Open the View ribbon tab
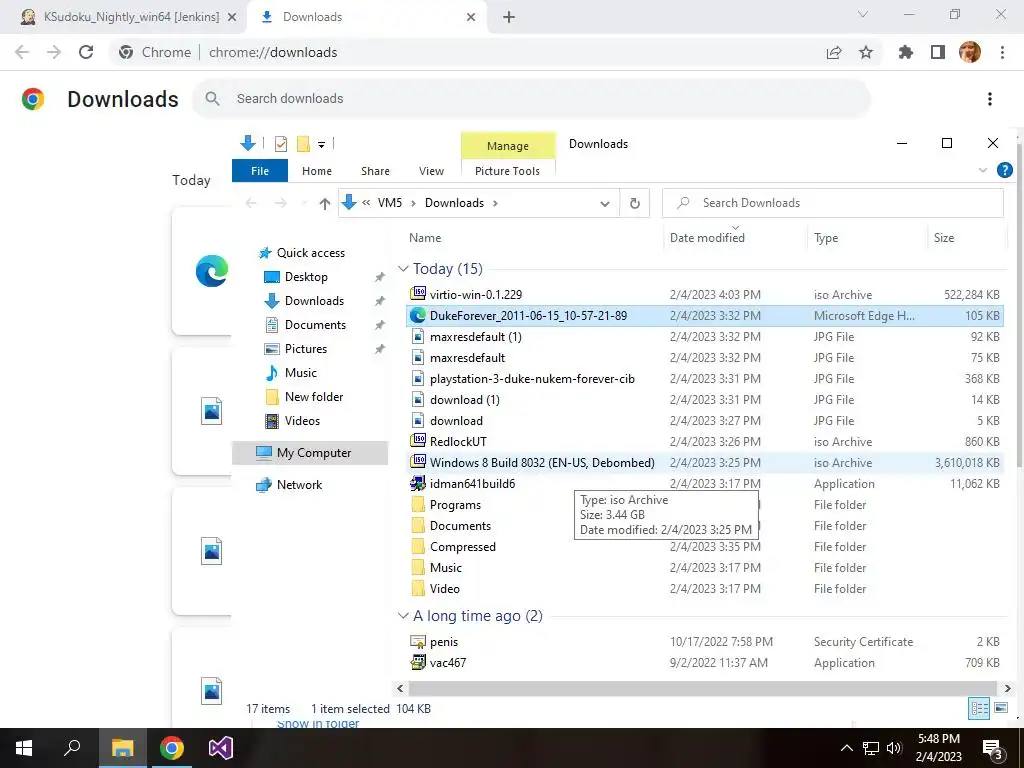 [431, 170]
